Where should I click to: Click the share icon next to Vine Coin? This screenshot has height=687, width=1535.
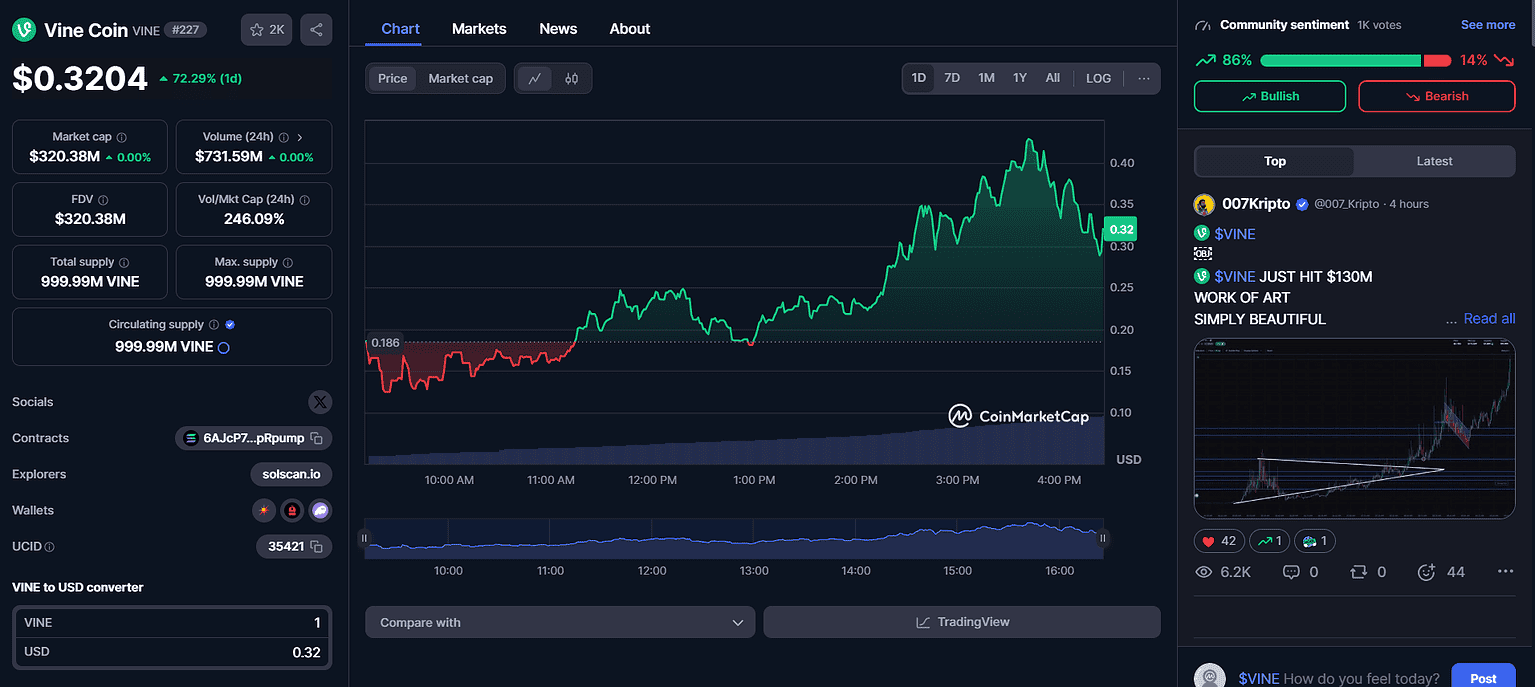(x=316, y=30)
